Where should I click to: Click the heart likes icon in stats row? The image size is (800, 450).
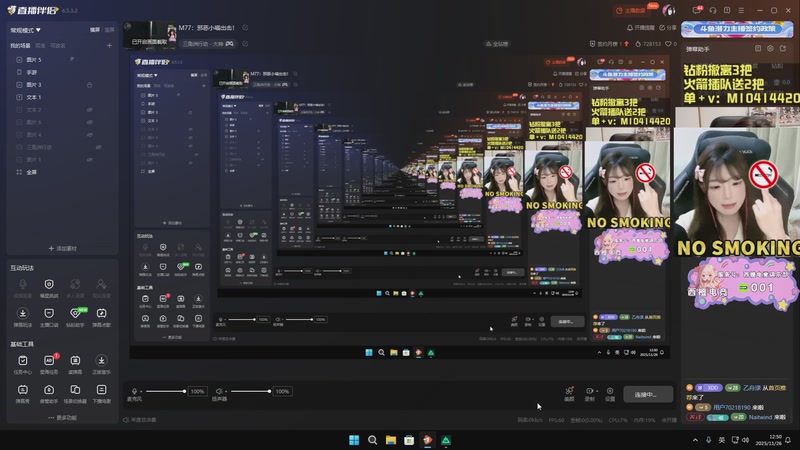click(x=668, y=44)
